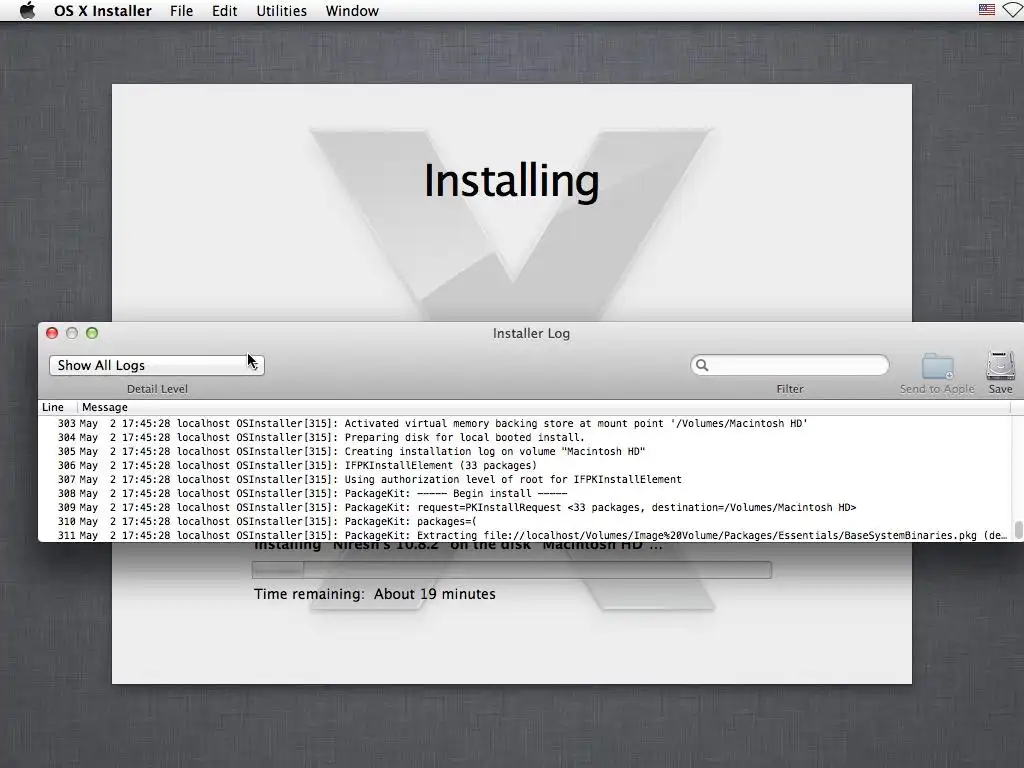Click the Wi-Fi status icon

1013,10
